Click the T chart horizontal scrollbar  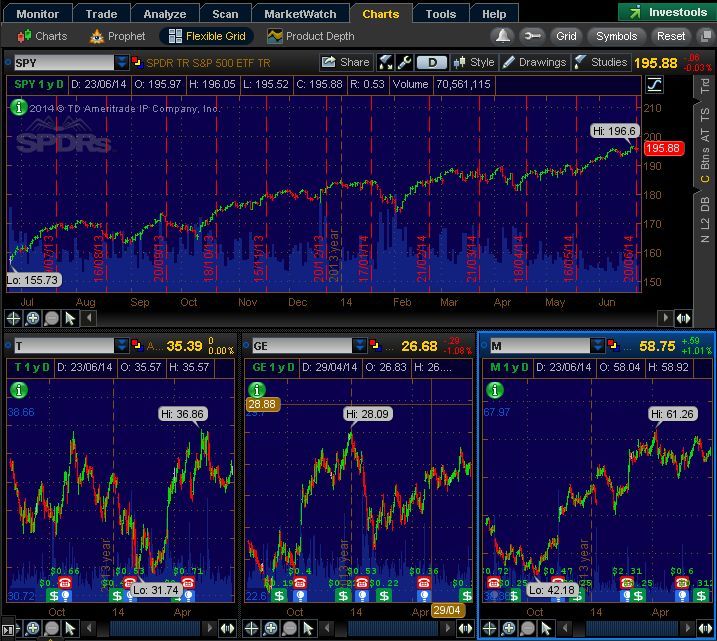point(155,628)
